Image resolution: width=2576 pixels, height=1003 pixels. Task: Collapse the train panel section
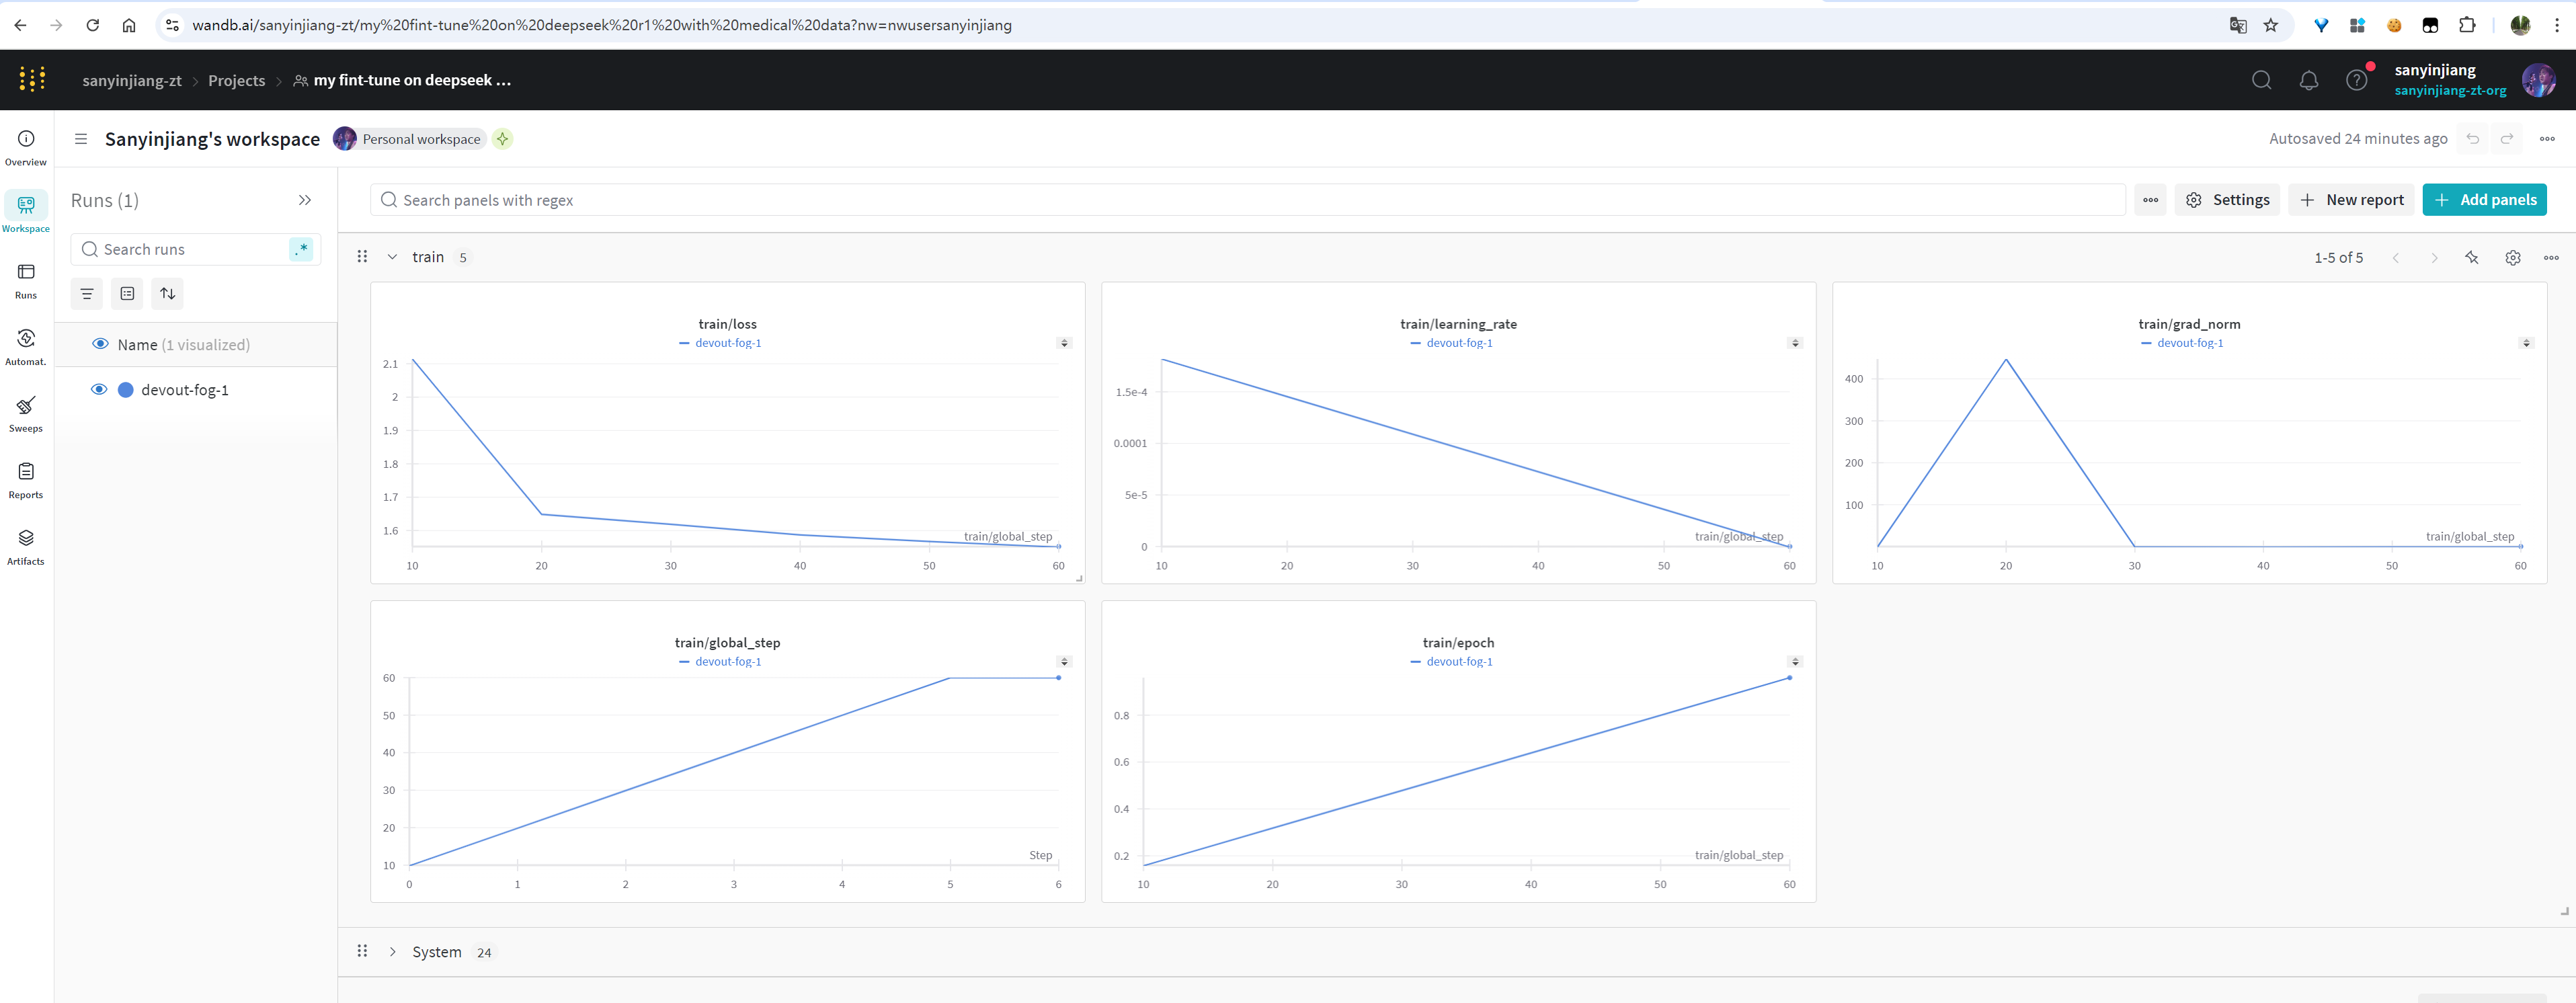(x=392, y=257)
